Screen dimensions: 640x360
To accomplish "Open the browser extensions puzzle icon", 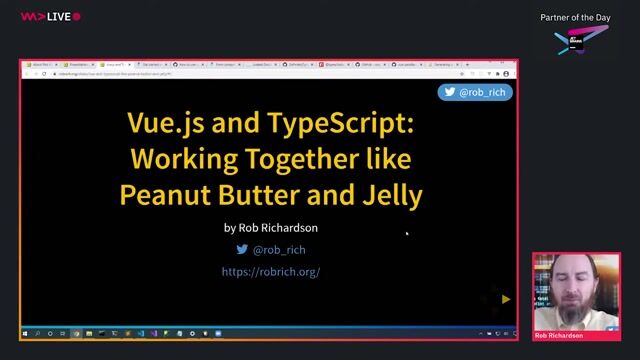I will [x=498, y=74].
